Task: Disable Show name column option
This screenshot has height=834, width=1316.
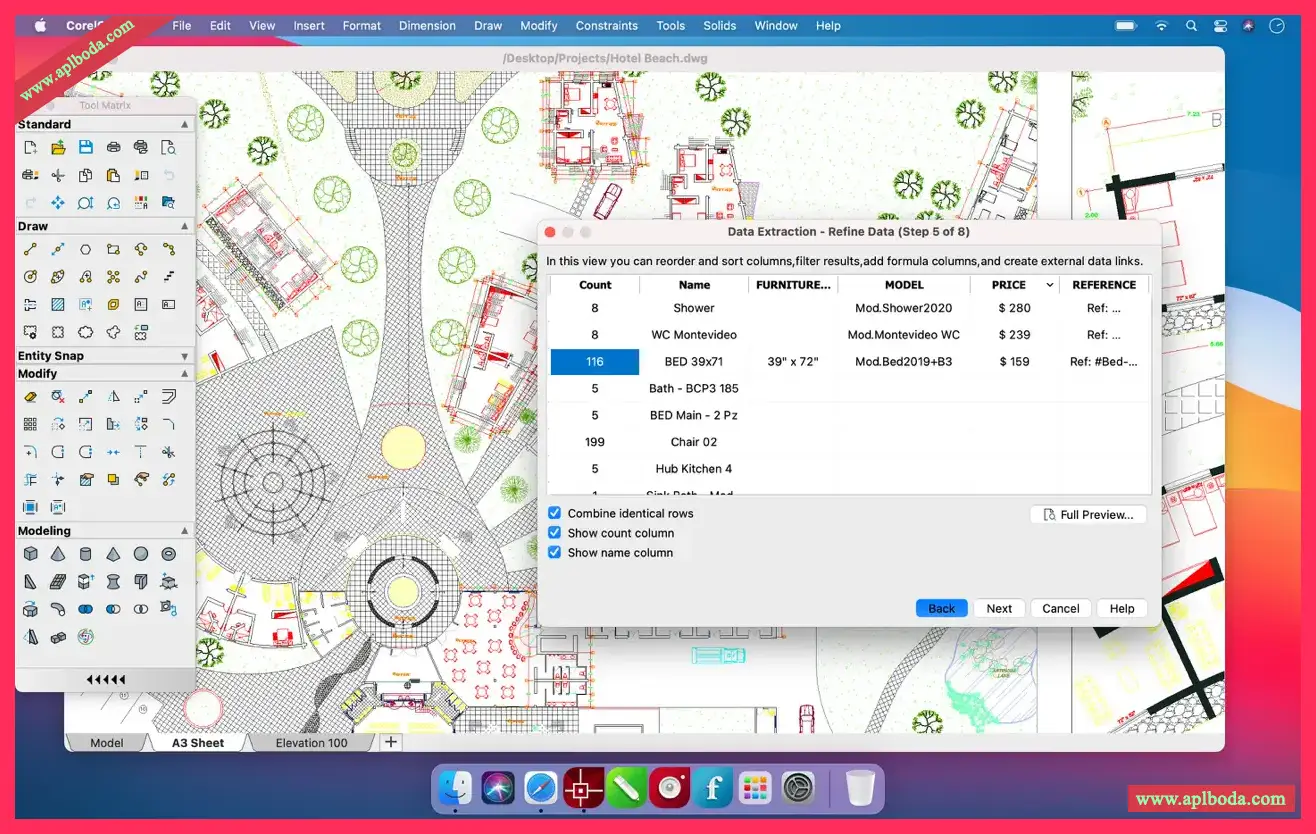Action: click(x=554, y=552)
